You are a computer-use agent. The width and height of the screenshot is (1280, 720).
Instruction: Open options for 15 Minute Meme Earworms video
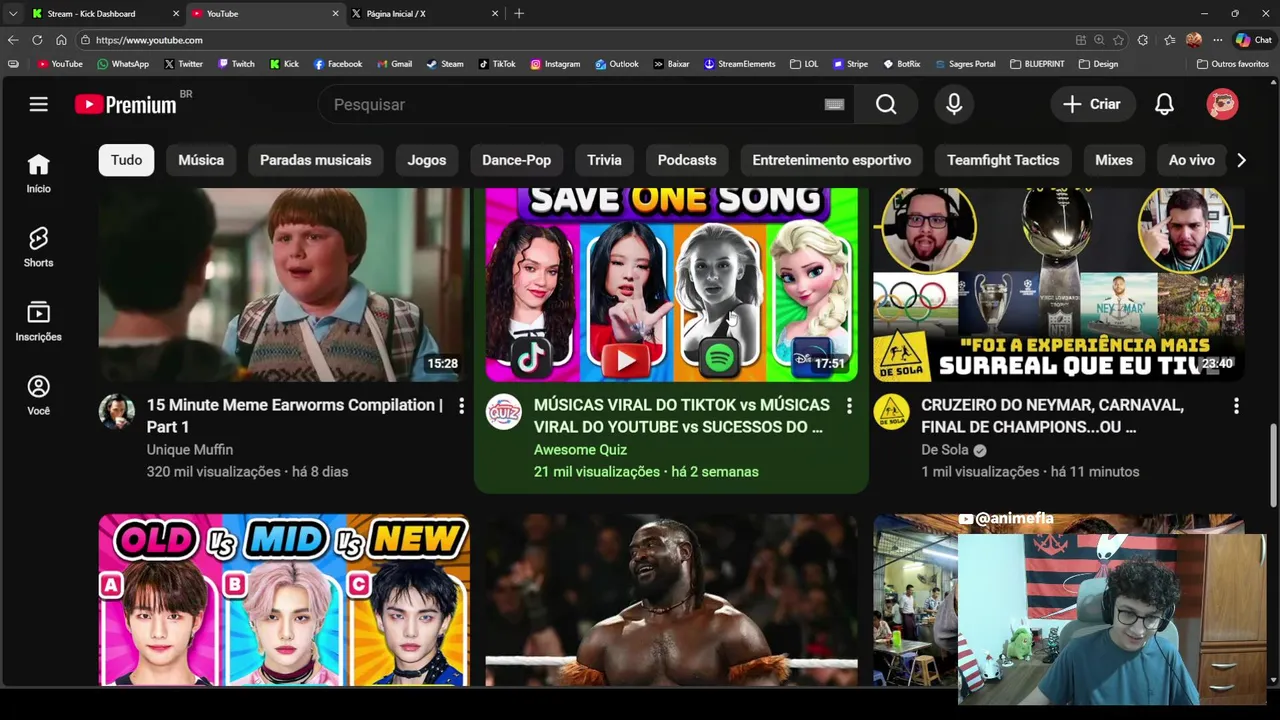(x=461, y=406)
